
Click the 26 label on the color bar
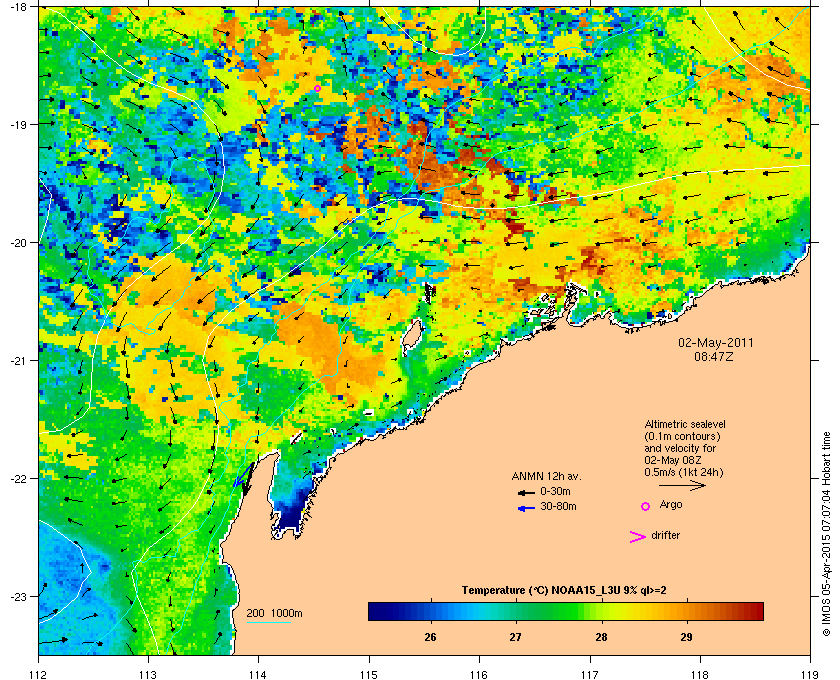click(430, 637)
